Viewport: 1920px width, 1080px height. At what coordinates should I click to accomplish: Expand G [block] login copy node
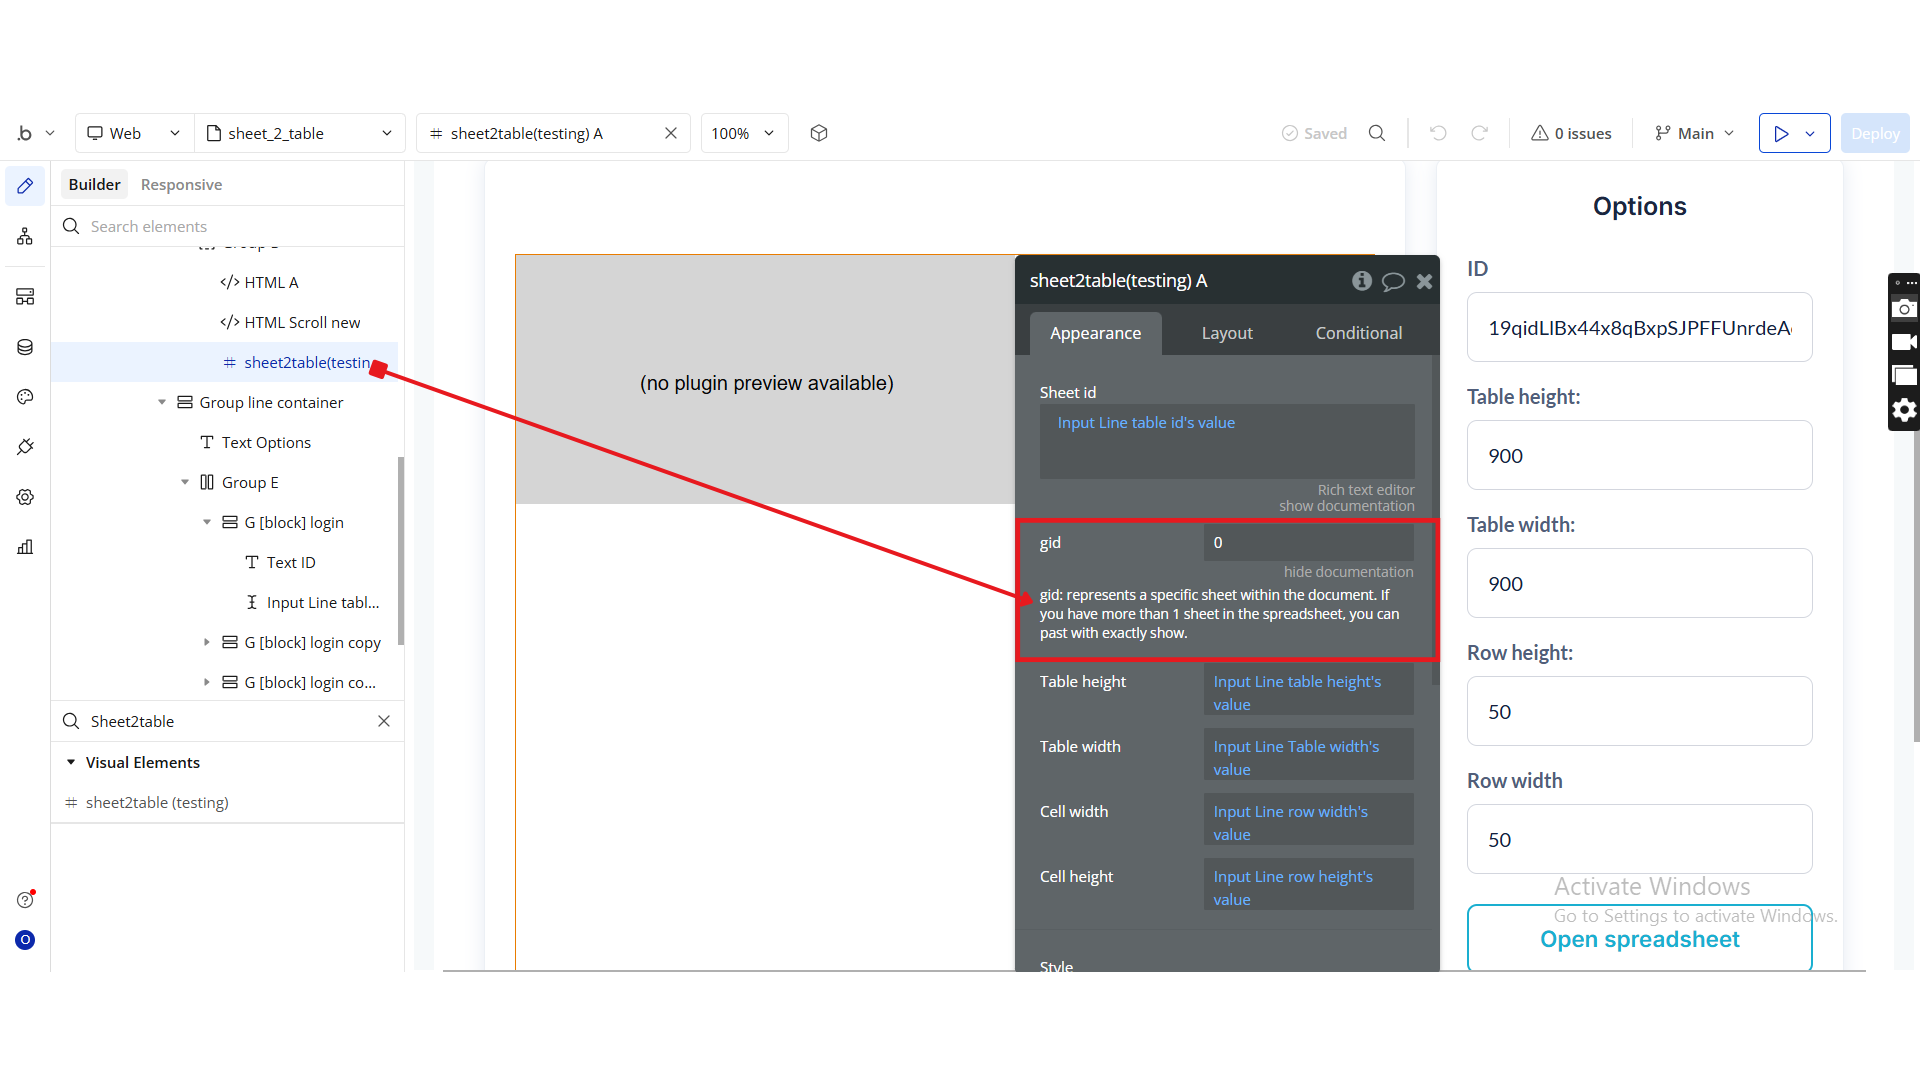click(x=207, y=642)
